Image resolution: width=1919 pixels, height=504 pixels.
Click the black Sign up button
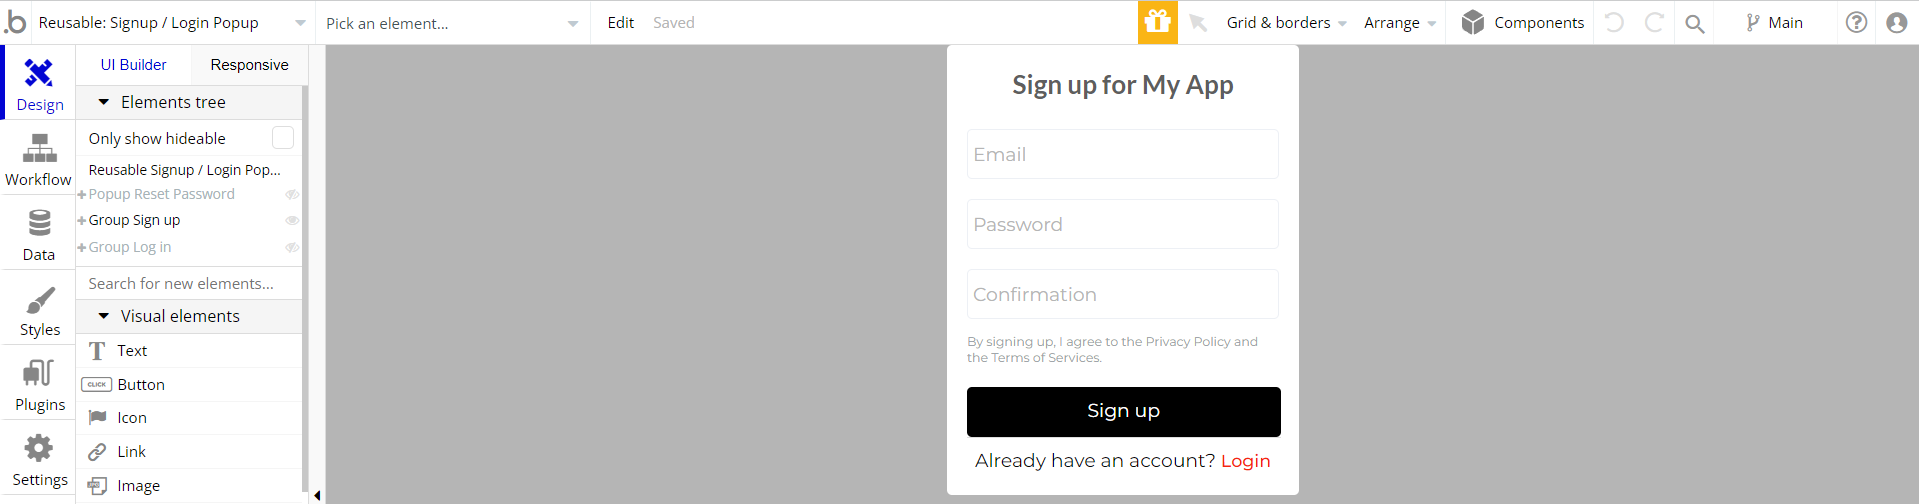click(1123, 411)
